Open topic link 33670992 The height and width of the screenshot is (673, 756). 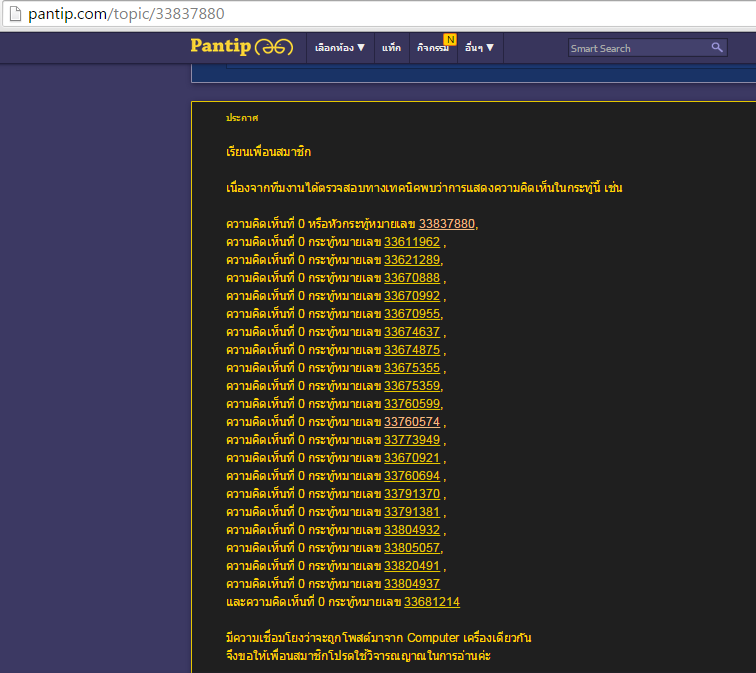pyautogui.click(x=412, y=296)
